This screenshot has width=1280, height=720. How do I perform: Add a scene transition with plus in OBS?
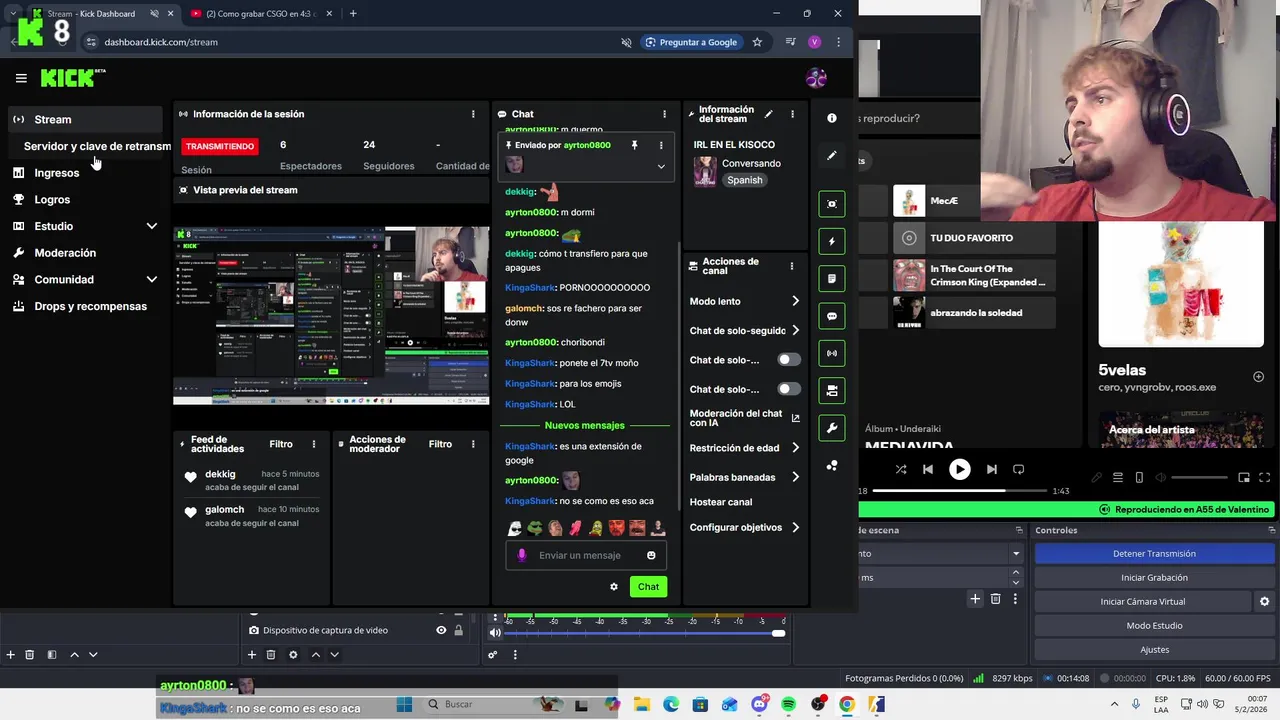[975, 599]
